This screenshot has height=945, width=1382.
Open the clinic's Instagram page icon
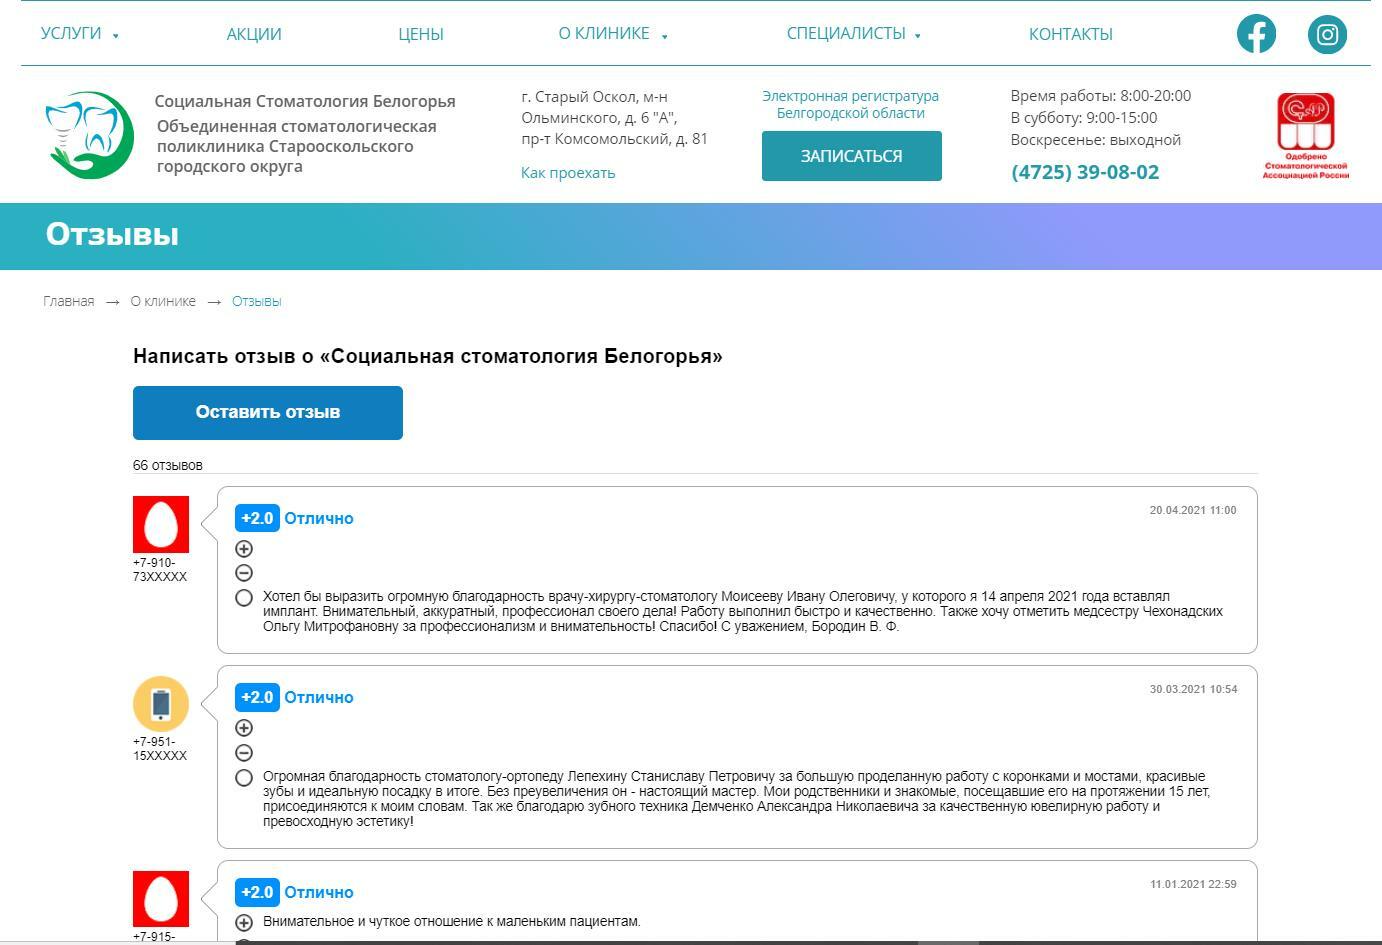point(1327,34)
